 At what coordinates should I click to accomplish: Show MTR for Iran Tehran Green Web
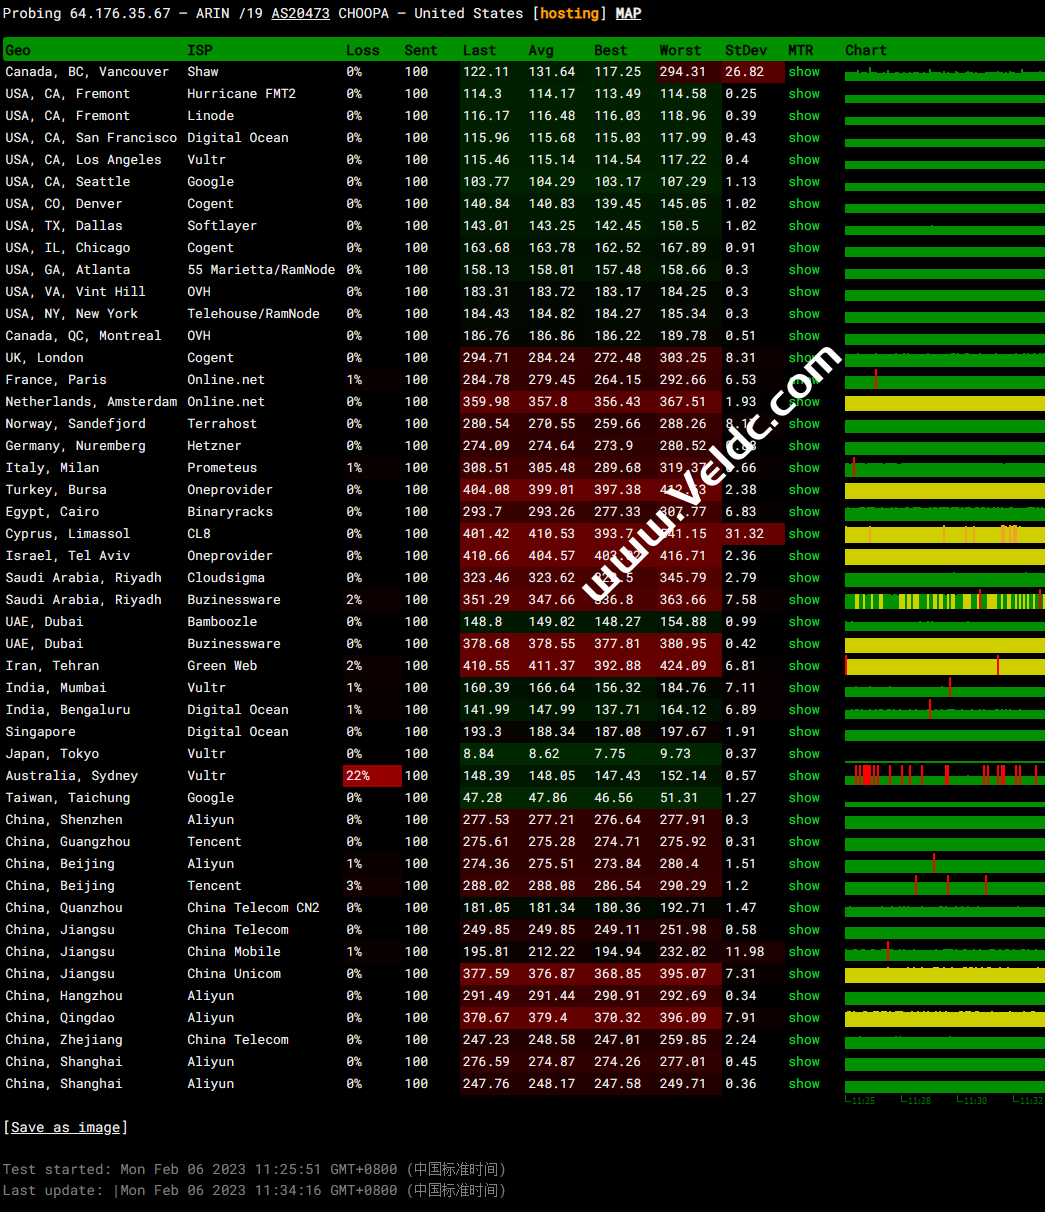click(803, 666)
